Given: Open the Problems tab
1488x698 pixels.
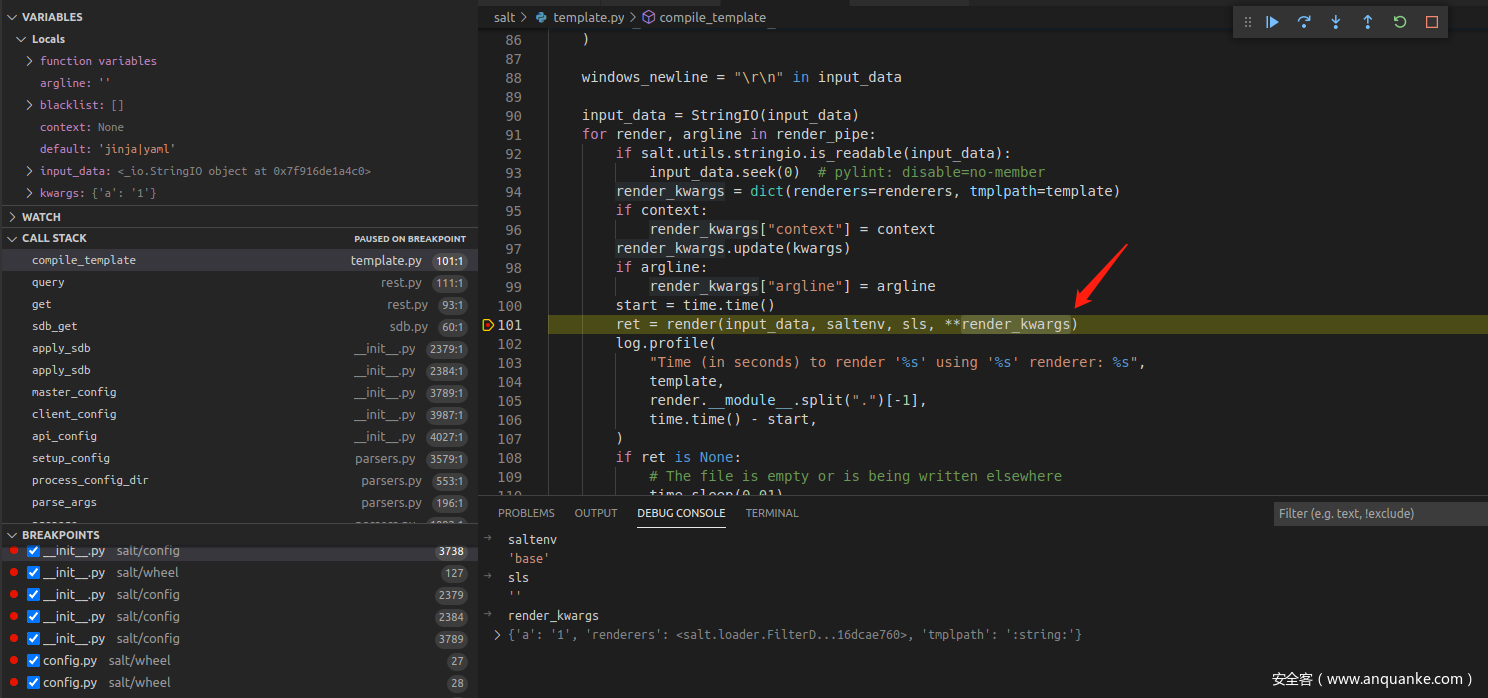Looking at the screenshot, I should [526, 513].
